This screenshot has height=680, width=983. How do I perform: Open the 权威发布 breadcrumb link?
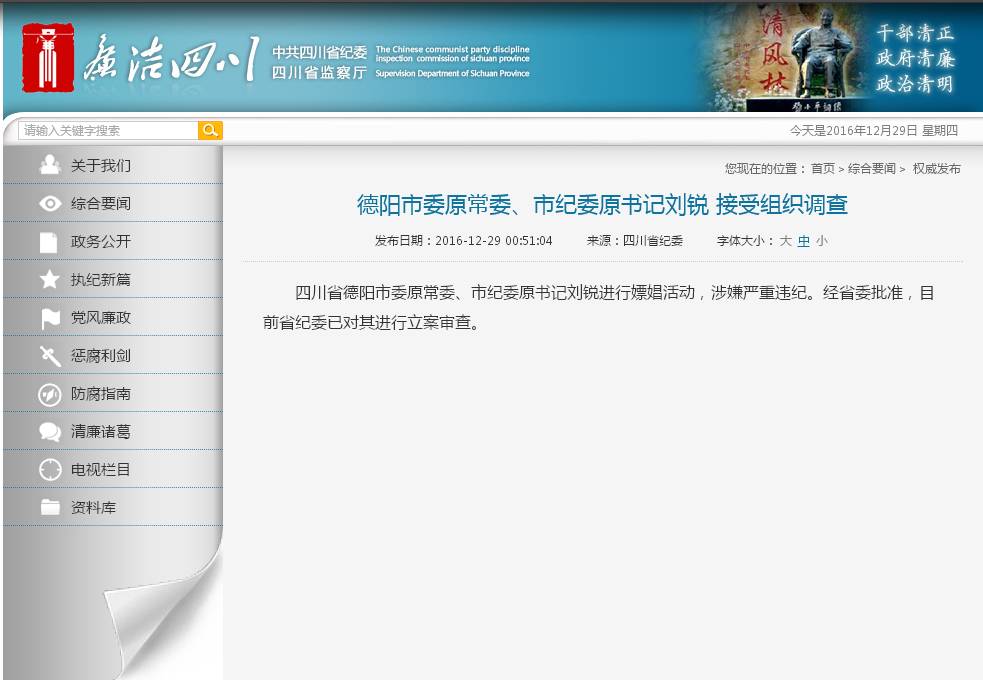coord(938,169)
